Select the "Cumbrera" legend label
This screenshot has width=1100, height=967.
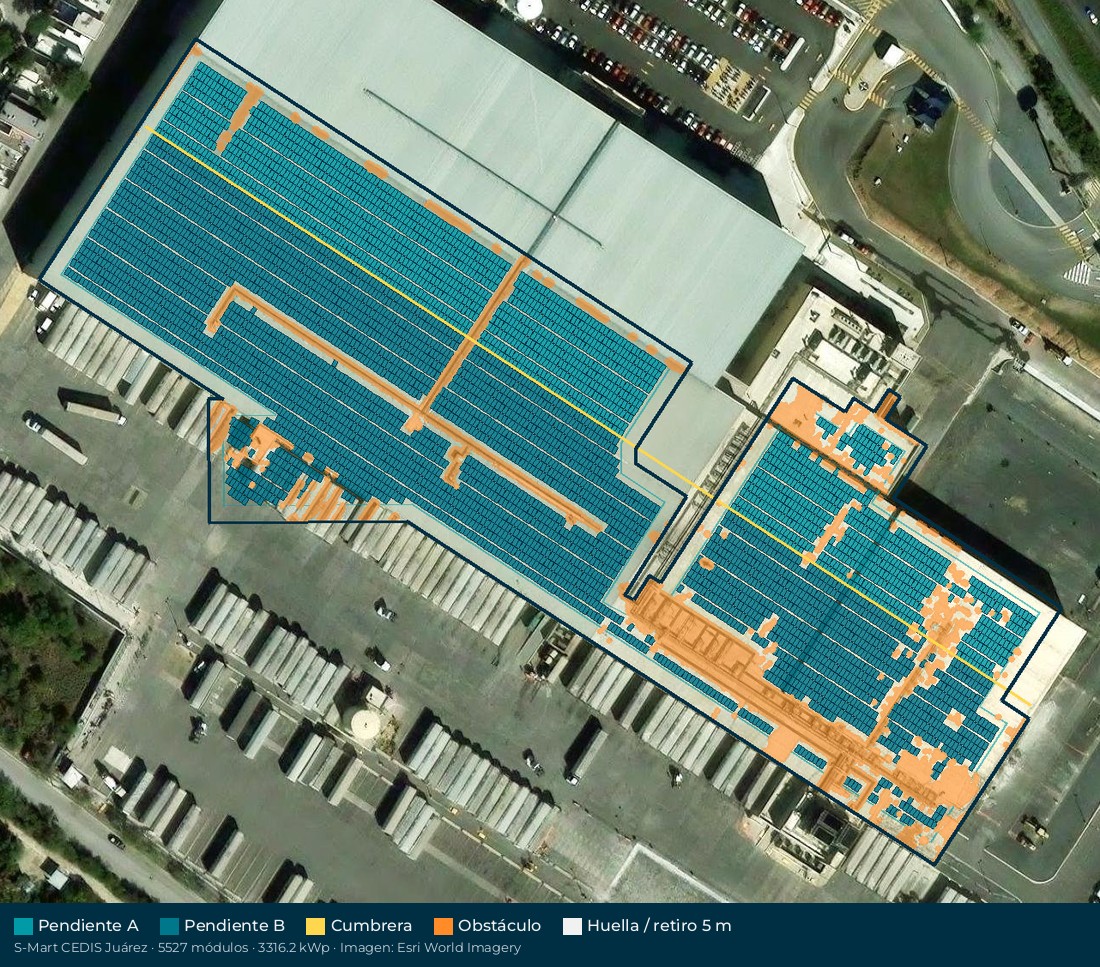click(x=371, y=926)
